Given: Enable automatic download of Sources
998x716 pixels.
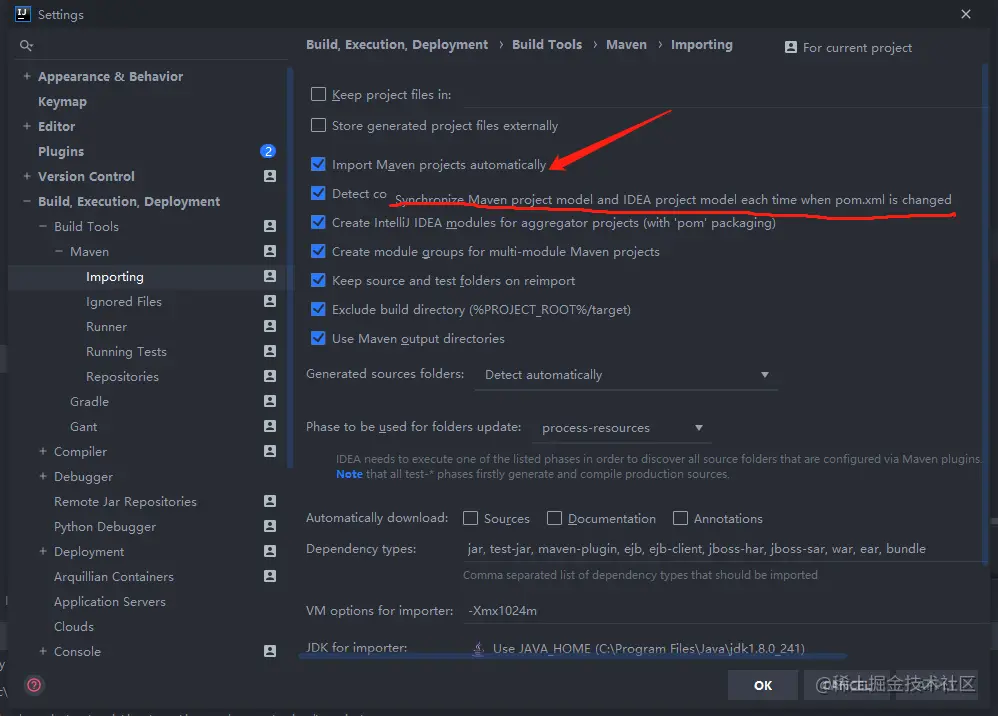Looking at the screenshot, I should (x=470, y=518).
